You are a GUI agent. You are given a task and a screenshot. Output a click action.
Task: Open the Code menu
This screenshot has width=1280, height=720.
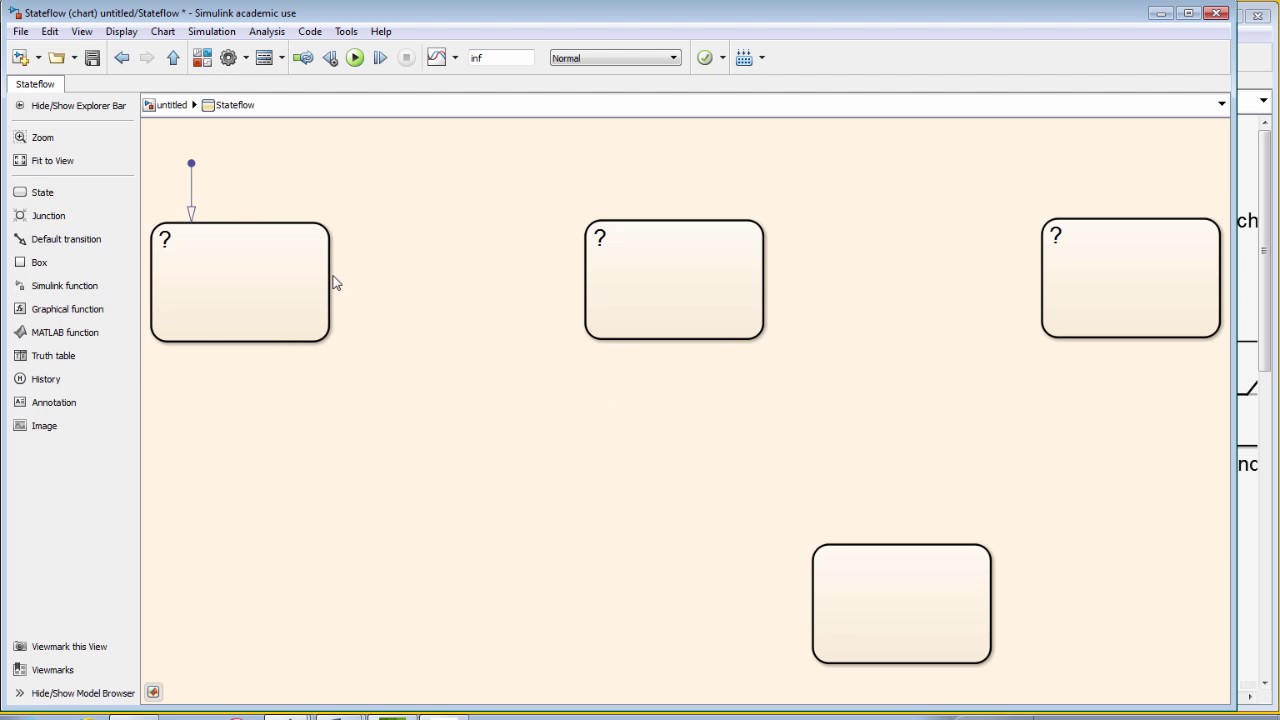[310, 31]
